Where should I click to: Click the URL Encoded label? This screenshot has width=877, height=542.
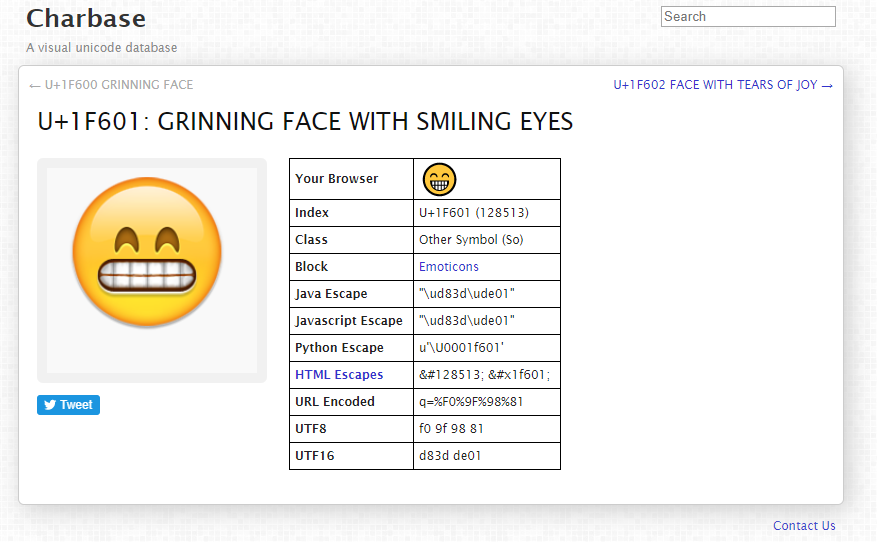pyautogui.click(x=334, y=402)
